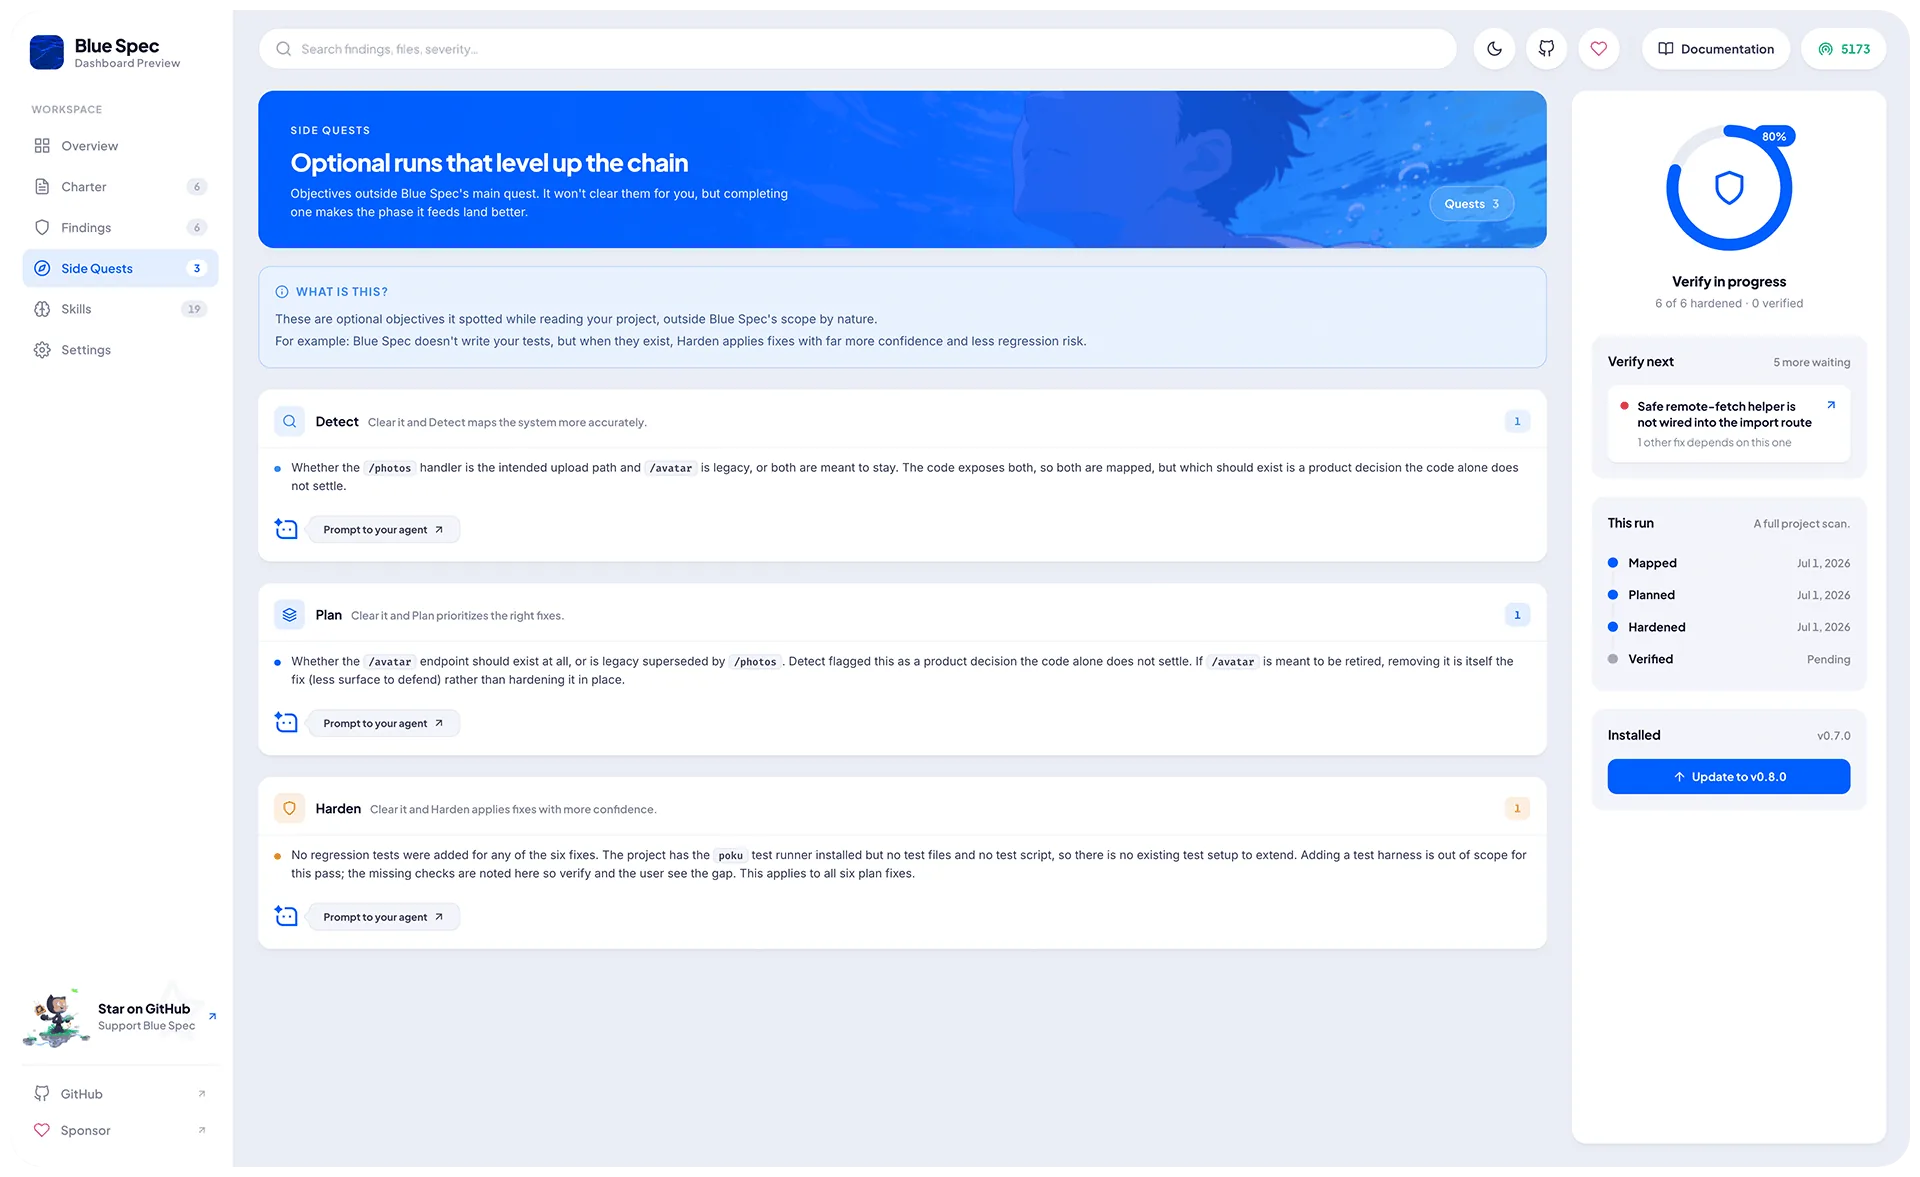Click the Planned status row
Viewport: 1920px width, 1177px height.
(1728, 595)
